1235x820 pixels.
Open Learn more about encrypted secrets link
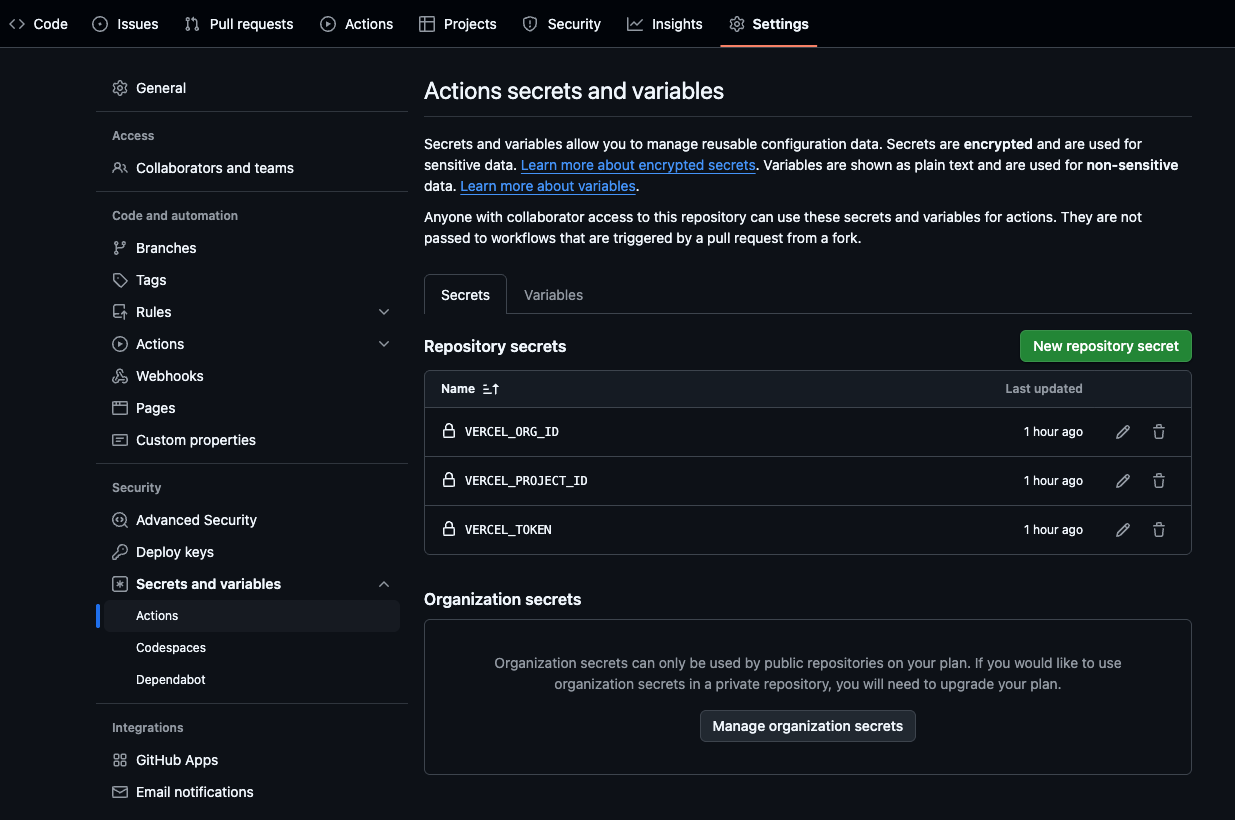coord(638,165)
